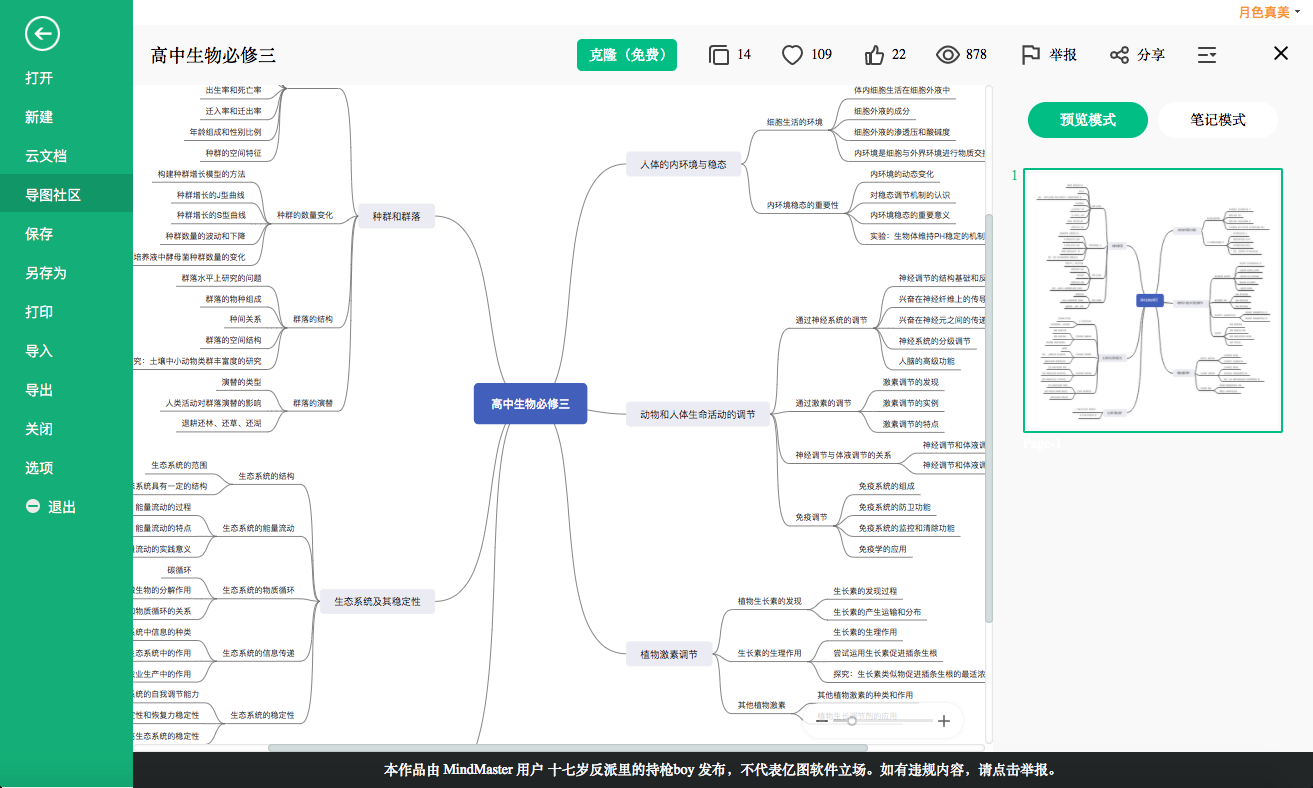Click username 月色真美 at top right
Viewport: 1313px width, 788px height.
pyautogui.click(x=1264, y=12)
